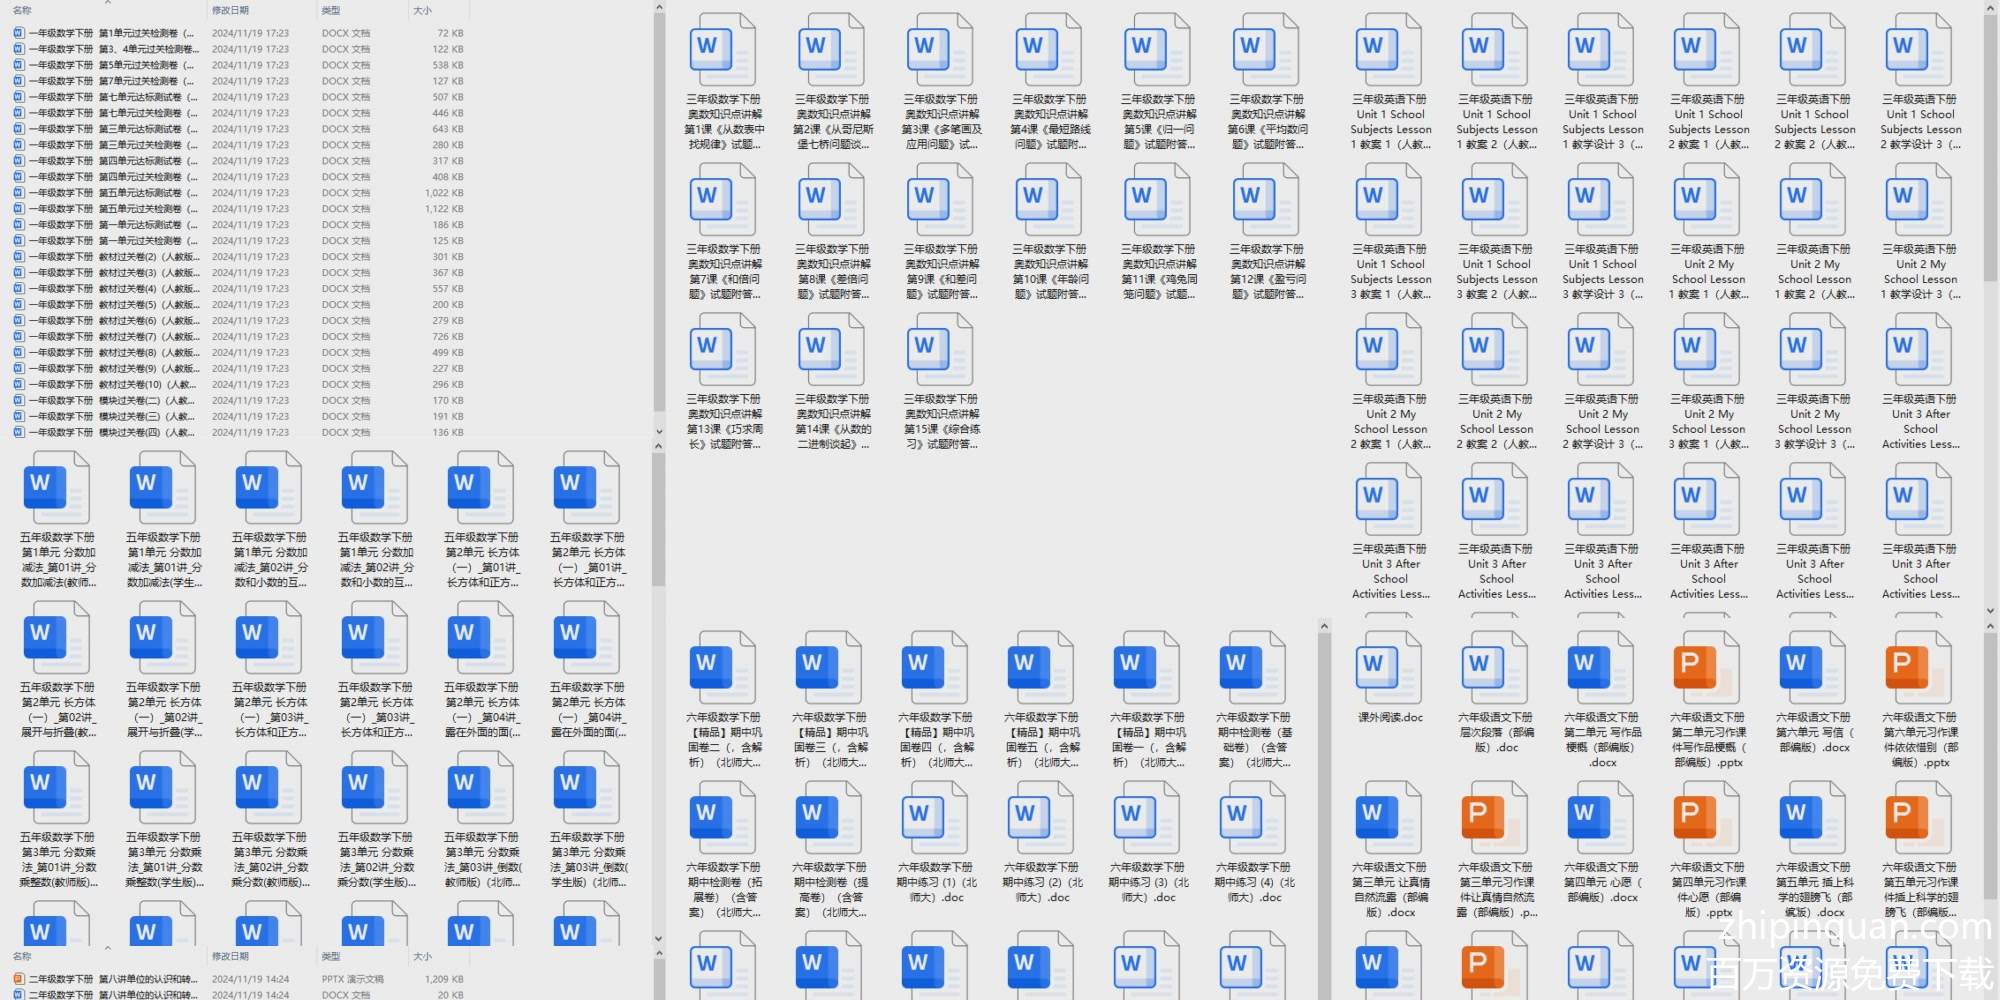Select the 第14课《从数的二进制谈起》 document icon
This screenshot has width=2000, height=1000.
(x=831, y=350)
